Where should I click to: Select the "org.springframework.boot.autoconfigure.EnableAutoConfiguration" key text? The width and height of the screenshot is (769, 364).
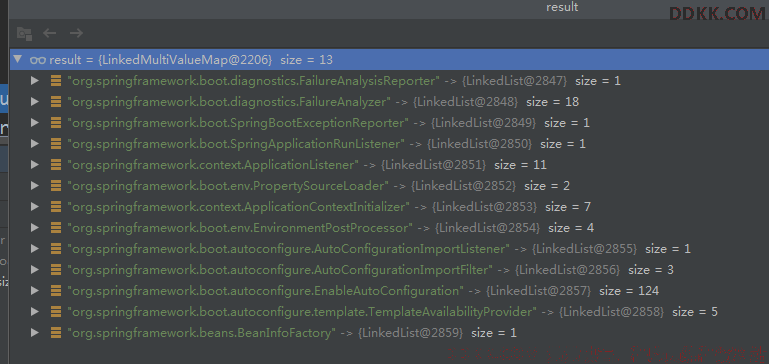coord(266,290)
